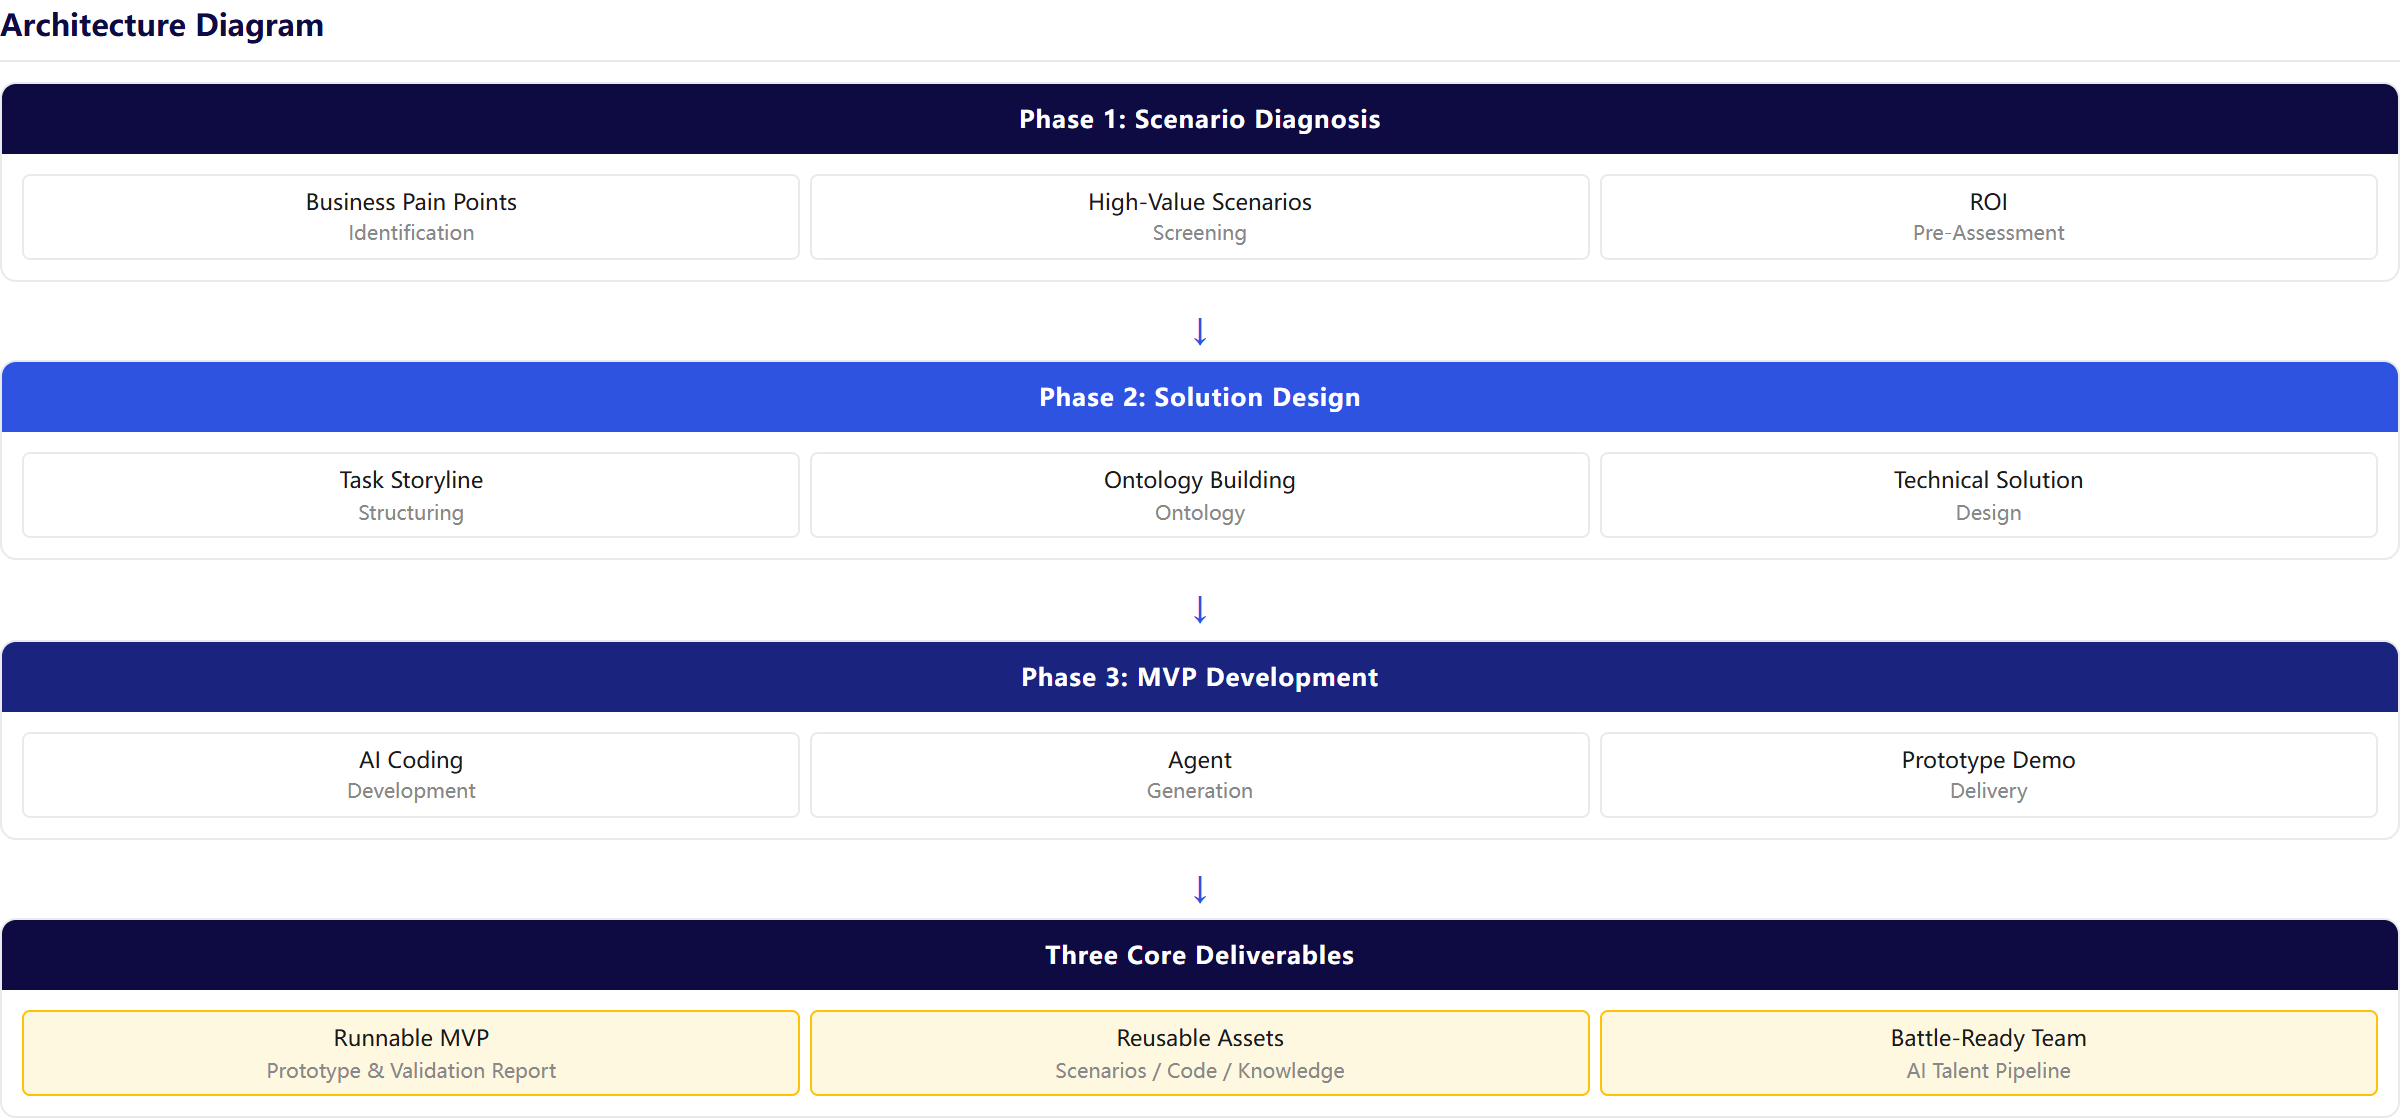Open the AI Coding Development card

click(411, 775)
